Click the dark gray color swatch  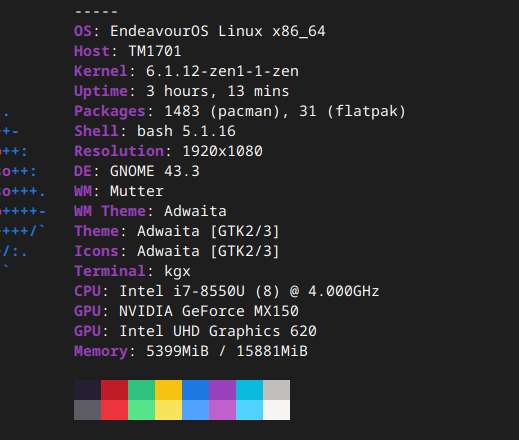pos(87,410)
